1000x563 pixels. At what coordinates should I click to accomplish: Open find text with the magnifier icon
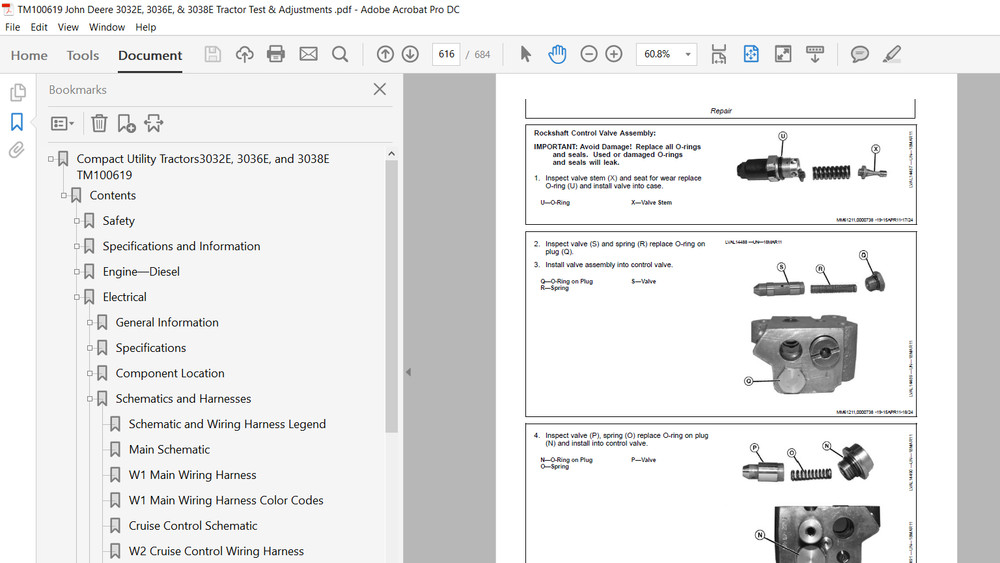pyautogui.click(x=340, y=54)
